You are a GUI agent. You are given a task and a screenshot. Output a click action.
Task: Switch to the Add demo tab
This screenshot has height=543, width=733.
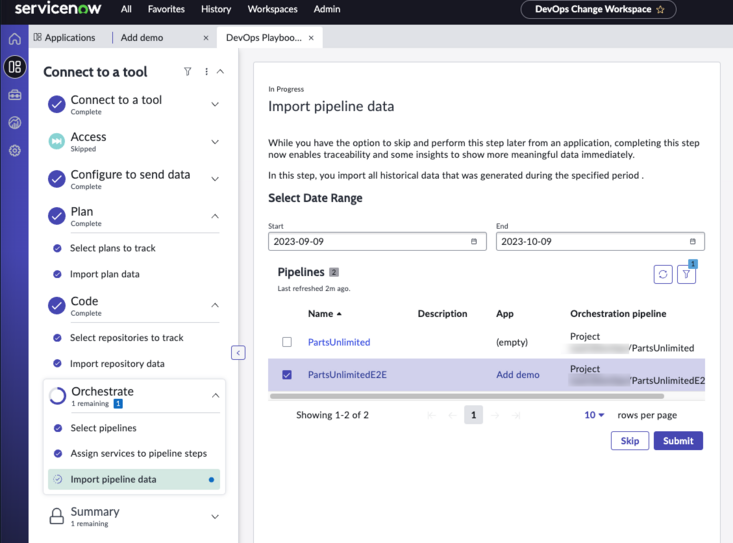142,37
